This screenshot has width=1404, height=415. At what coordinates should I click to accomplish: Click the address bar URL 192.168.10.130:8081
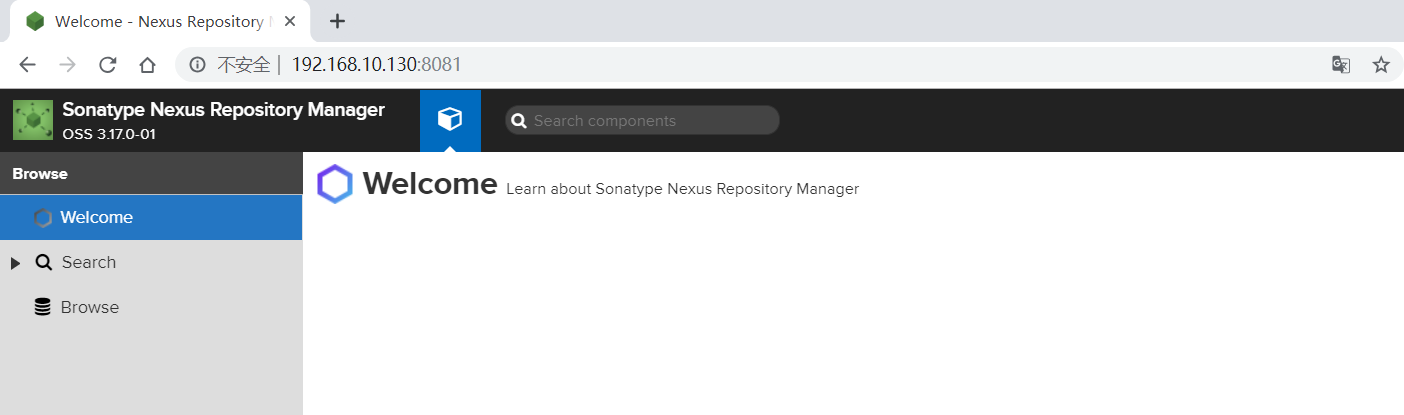pos(376,65)
